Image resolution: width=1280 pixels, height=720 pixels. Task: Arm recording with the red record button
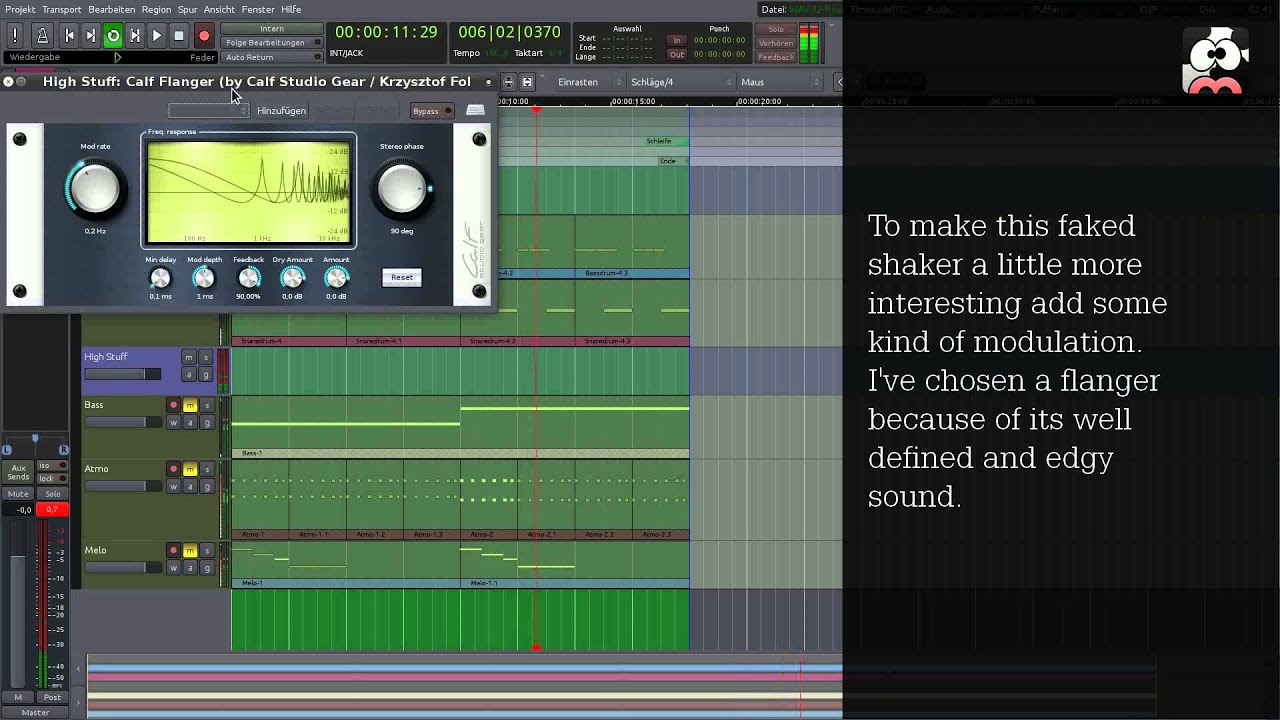[204, 36]
